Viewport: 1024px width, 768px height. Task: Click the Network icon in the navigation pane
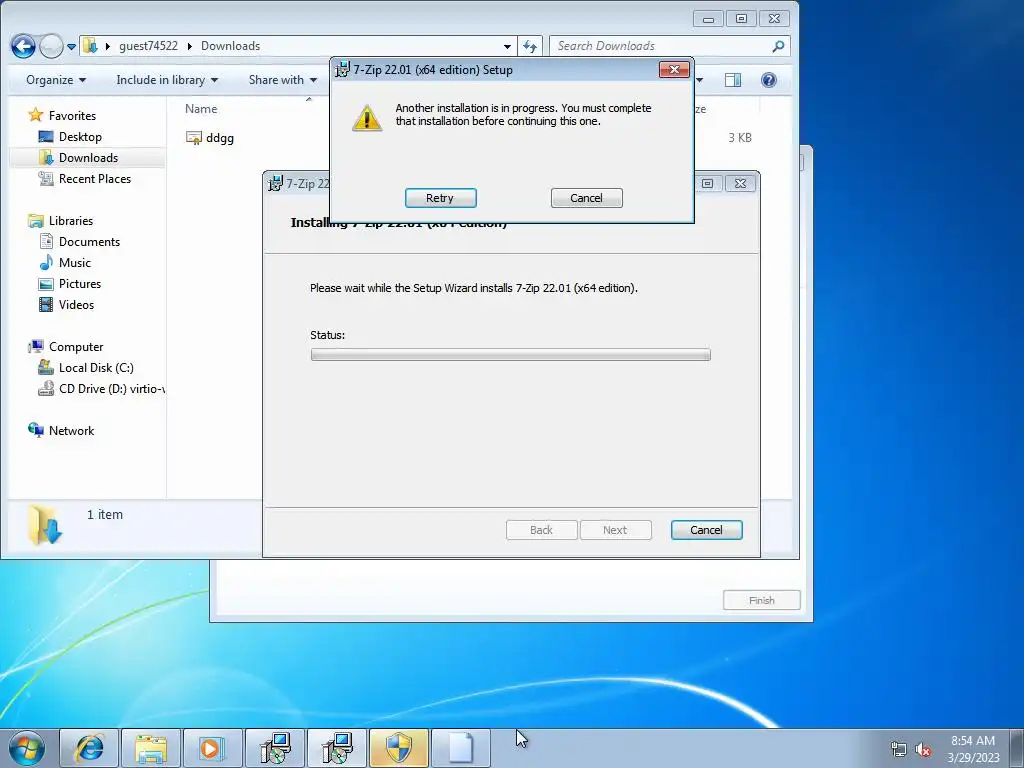click(35, 430)
